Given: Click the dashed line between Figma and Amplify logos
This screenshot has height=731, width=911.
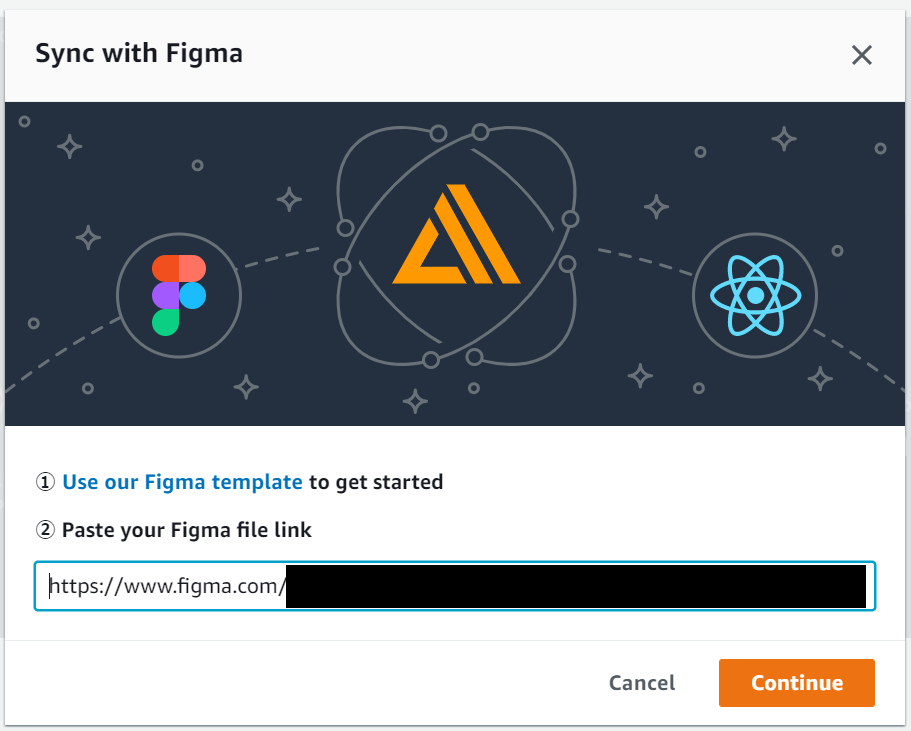Looking at the screenshot, I should click(x=282, y=257).
